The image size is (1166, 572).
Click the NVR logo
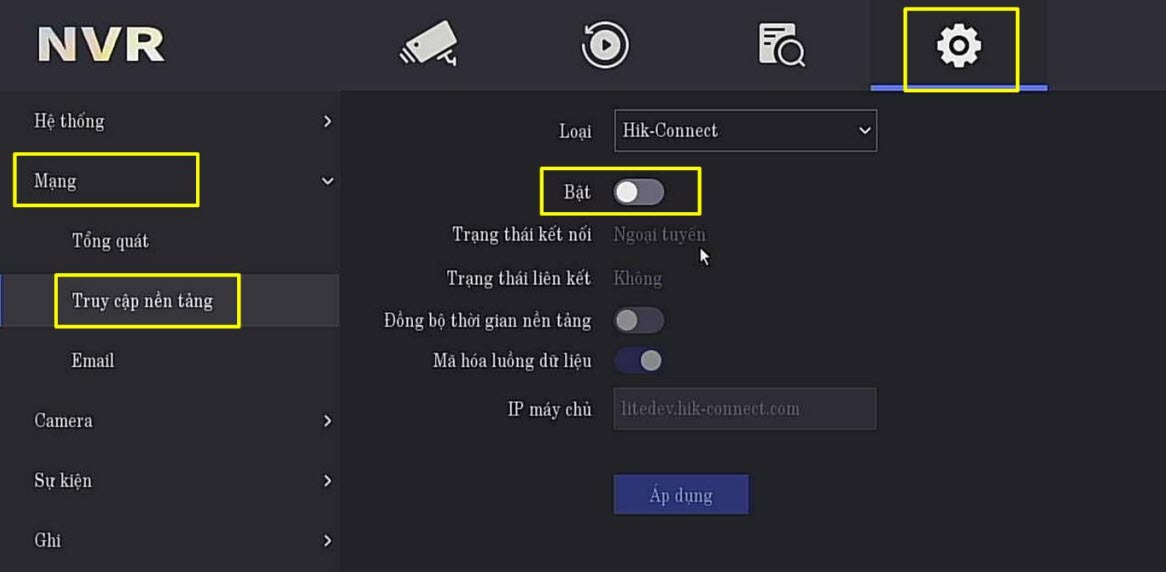click(101, 45)
